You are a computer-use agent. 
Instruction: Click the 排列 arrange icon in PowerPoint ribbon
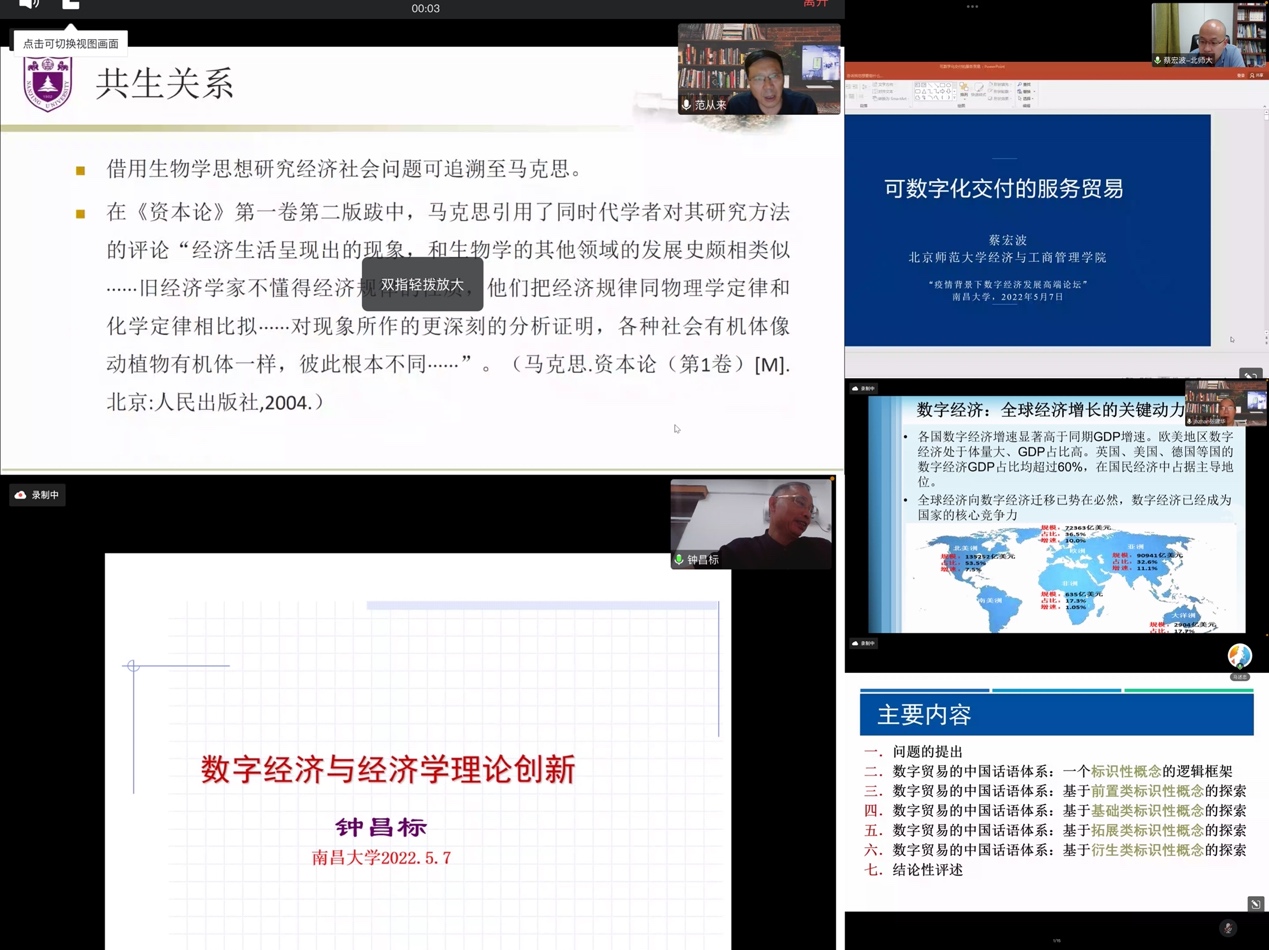[966, 91]
